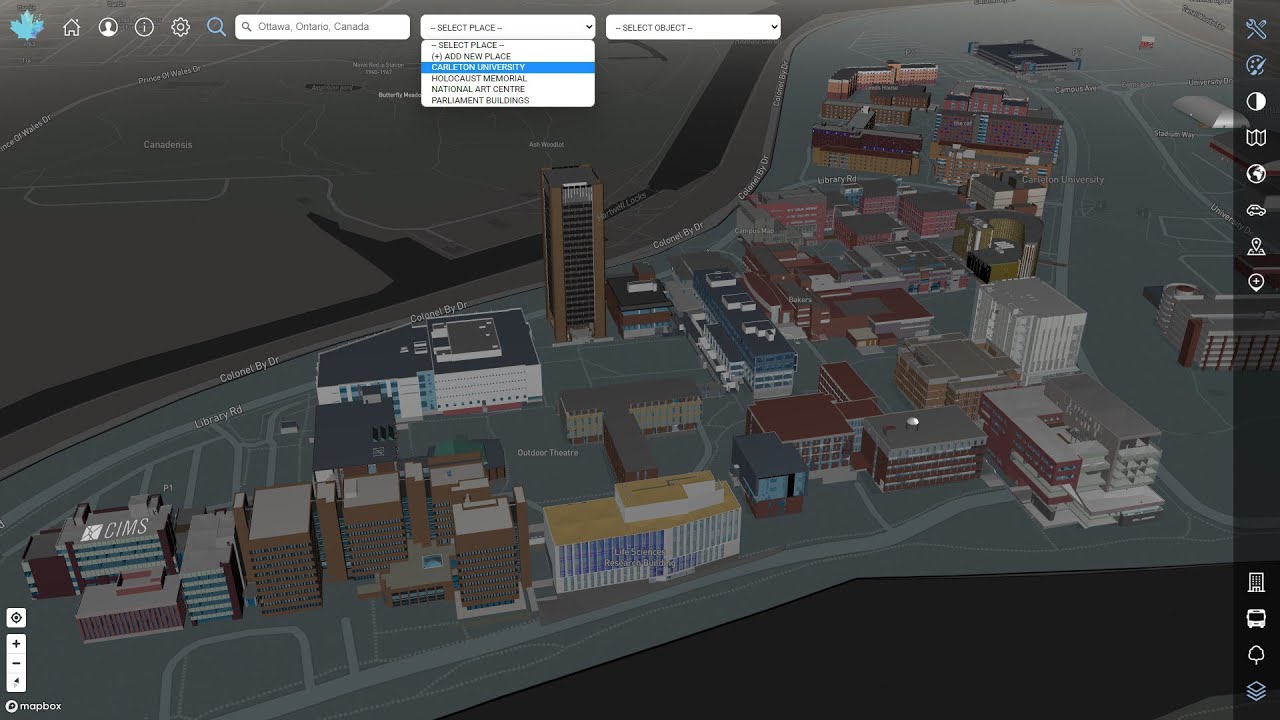This screenshot has width=1280, height=720.
Task: Open the color palette icon in sidebar
Action: (1256, 66)
